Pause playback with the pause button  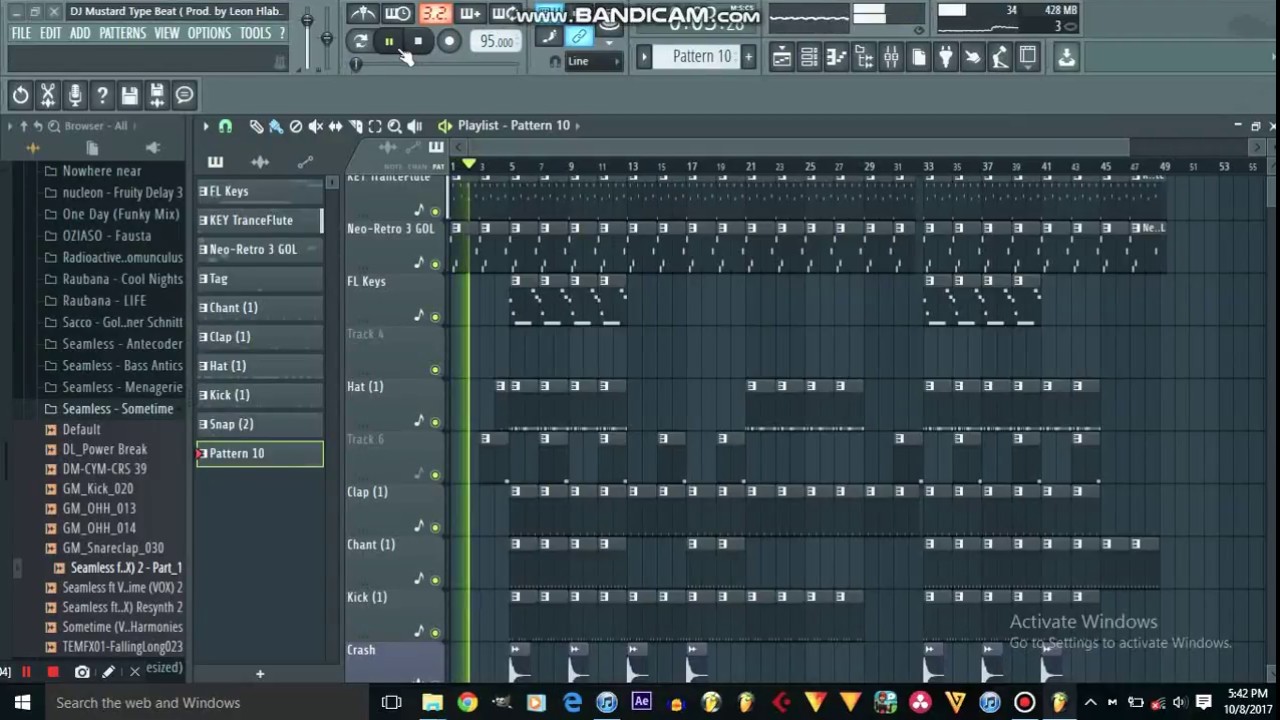coord(389,41)
